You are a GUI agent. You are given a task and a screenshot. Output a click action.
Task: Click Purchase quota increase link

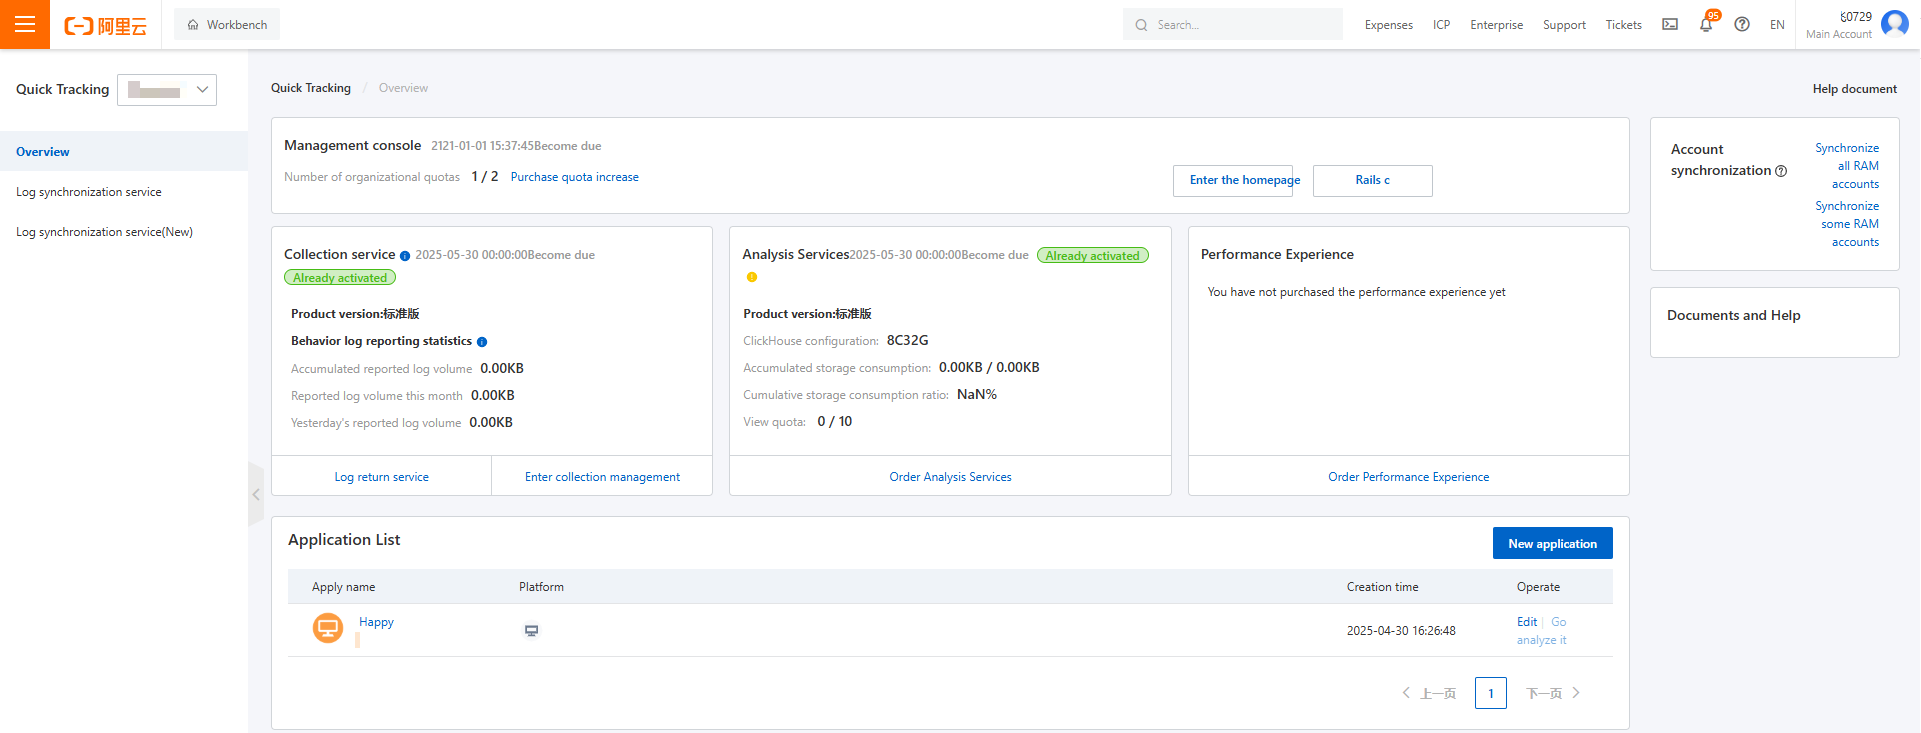tap(575, 177)
